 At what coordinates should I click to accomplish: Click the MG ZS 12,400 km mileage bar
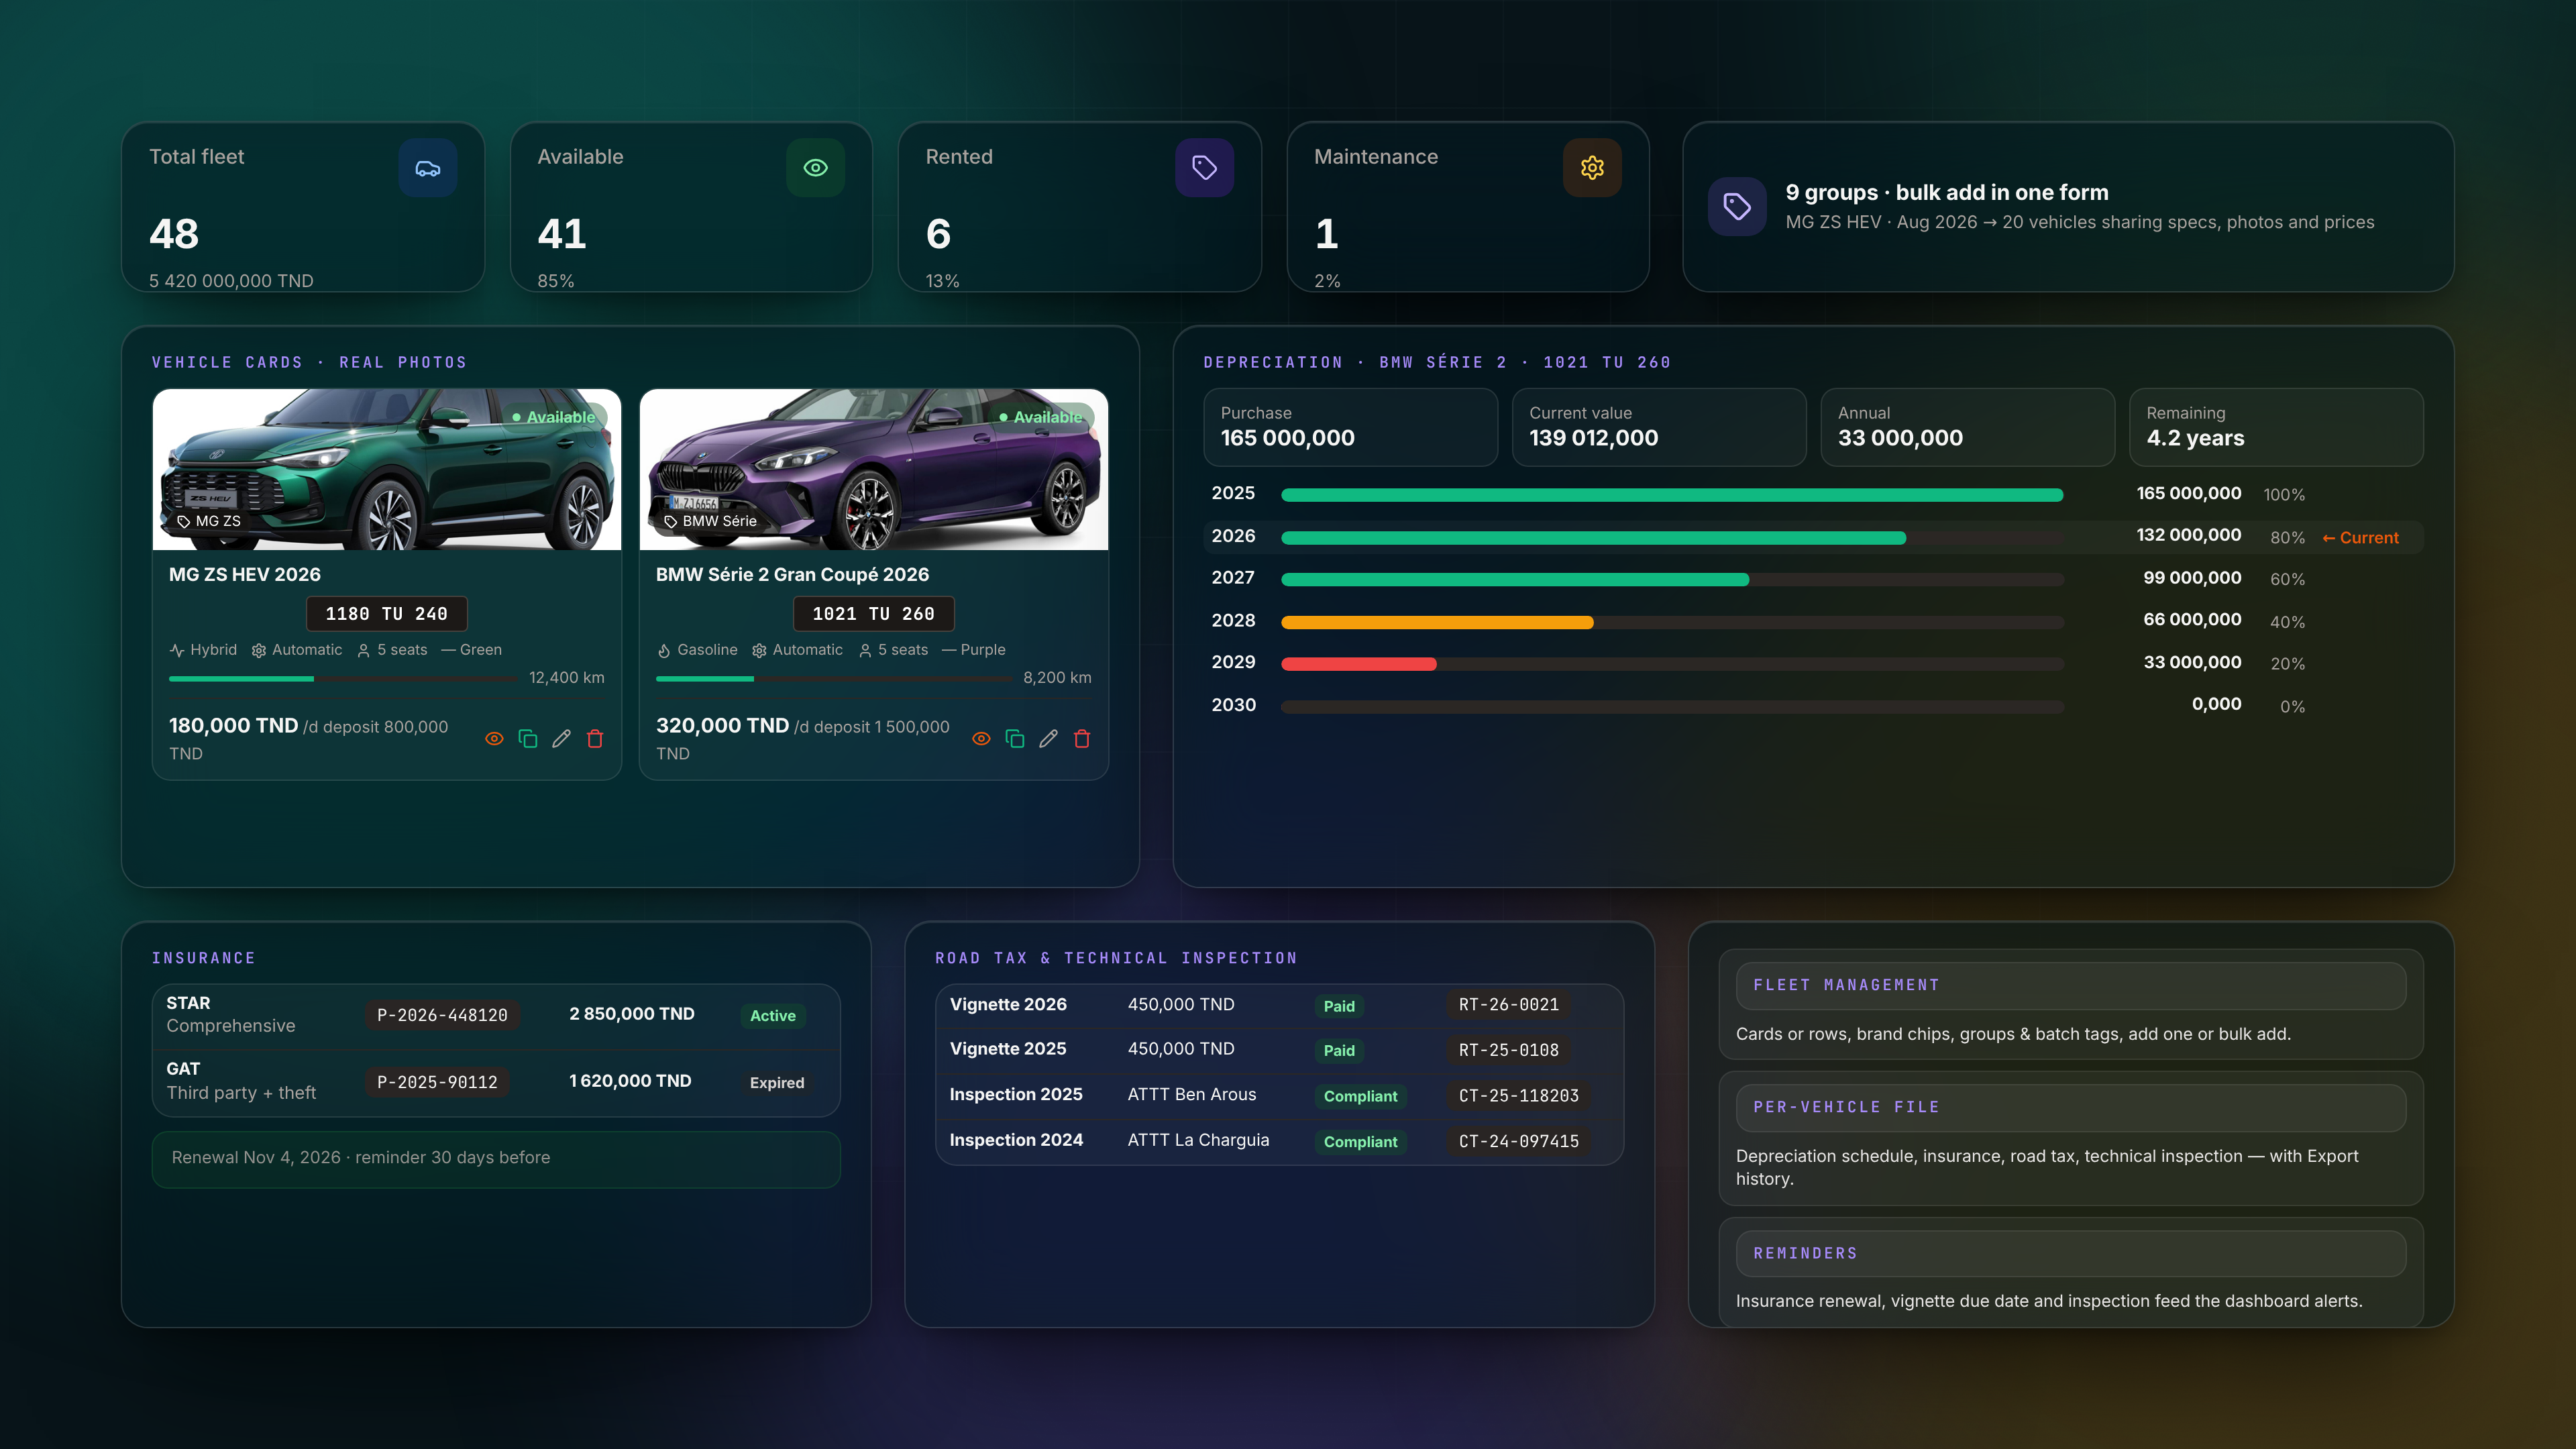tap(343, 679)
